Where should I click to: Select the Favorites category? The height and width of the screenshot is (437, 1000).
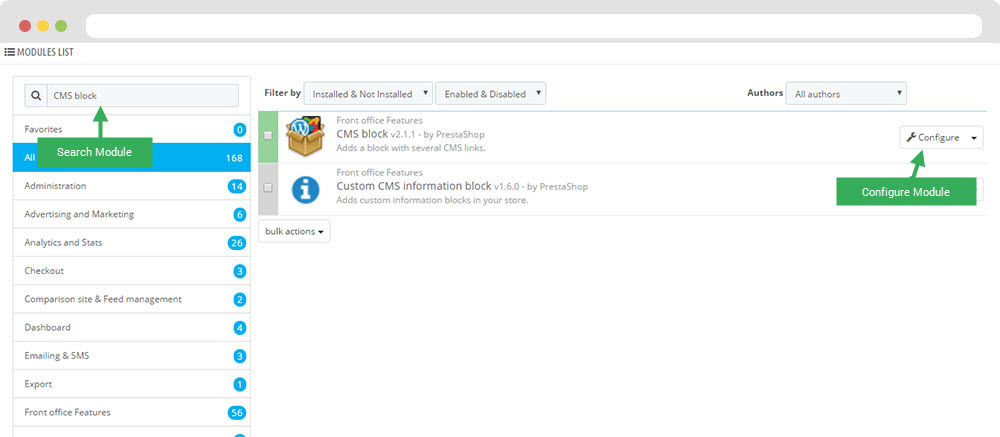point(43,129)
